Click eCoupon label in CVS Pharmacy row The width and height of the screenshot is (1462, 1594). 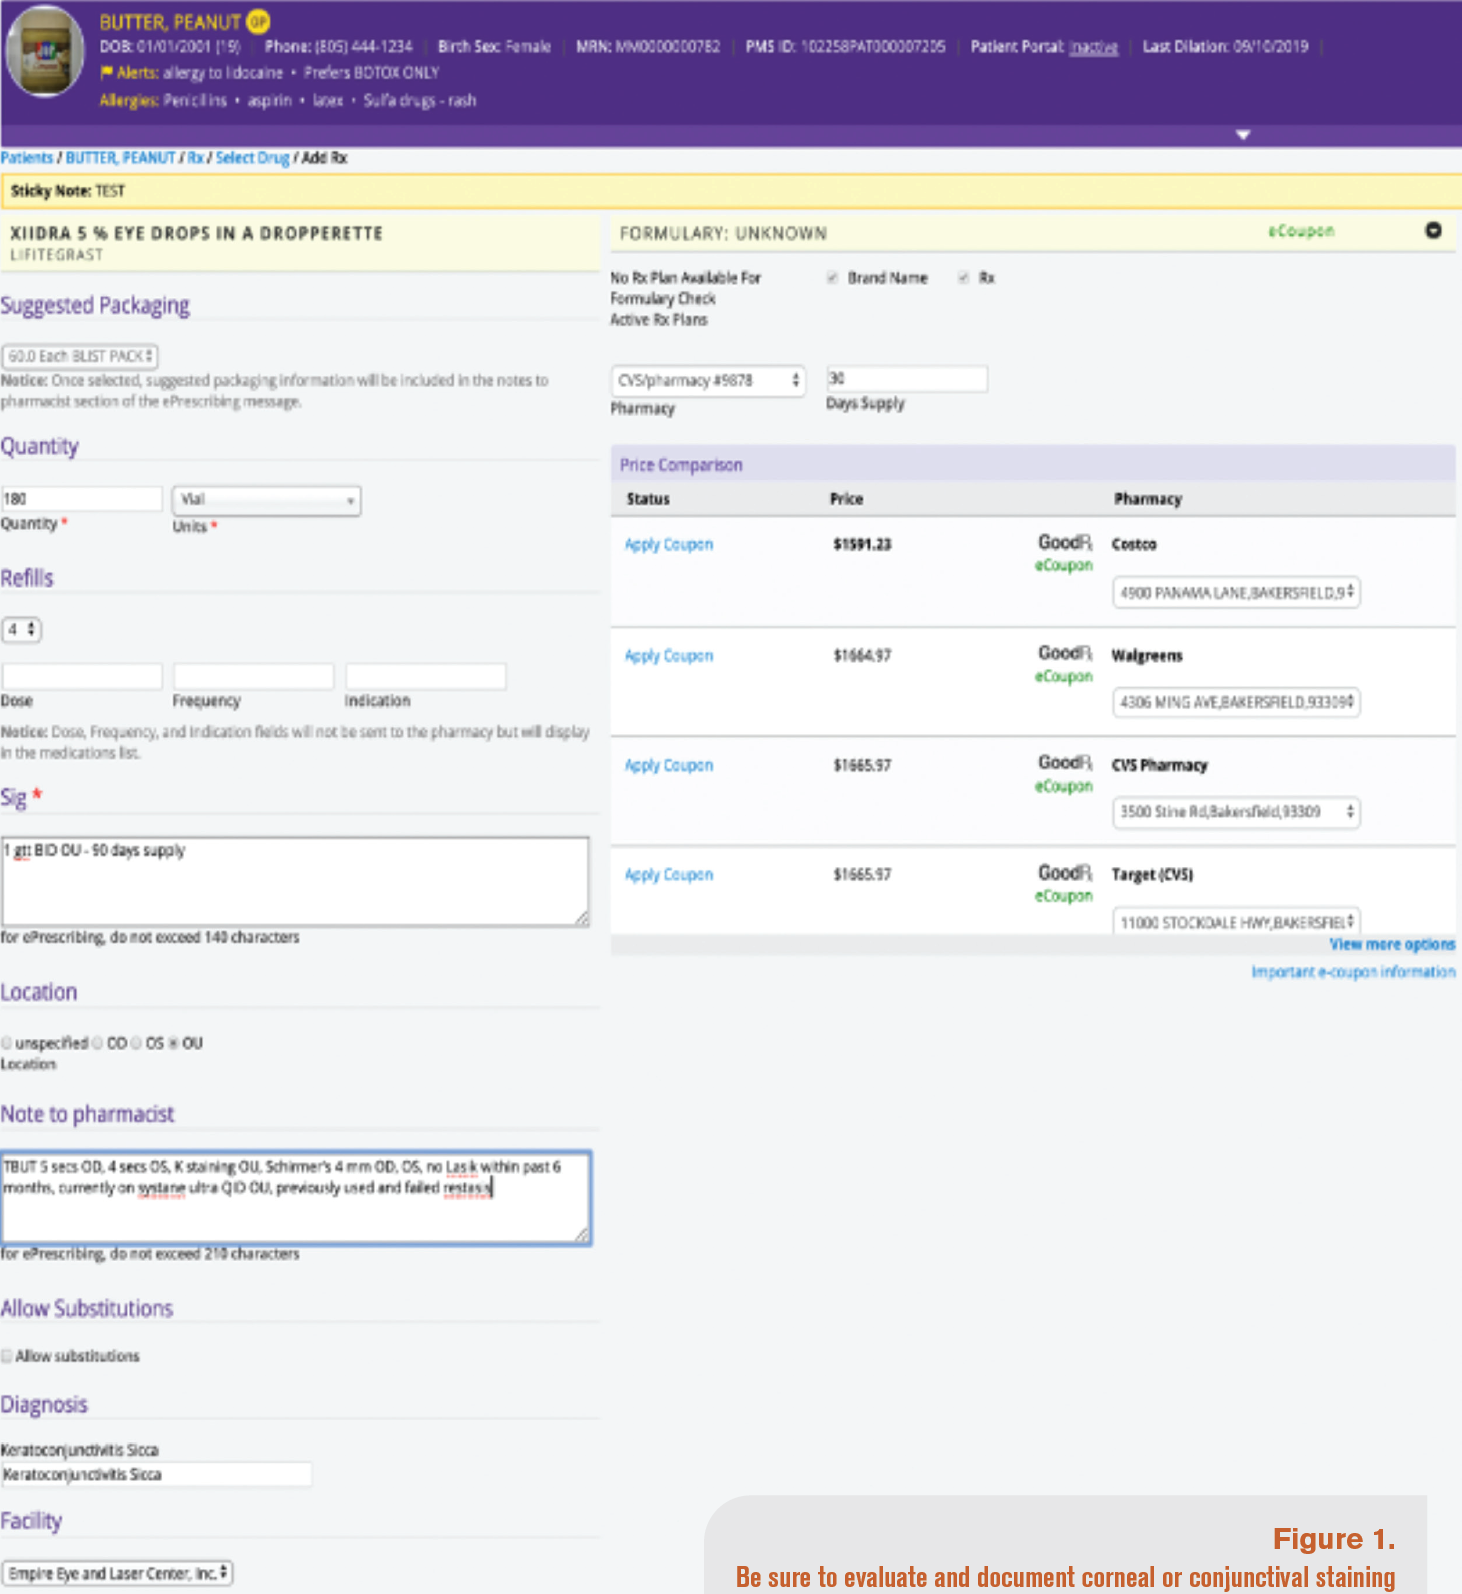tap(1064, 787)
